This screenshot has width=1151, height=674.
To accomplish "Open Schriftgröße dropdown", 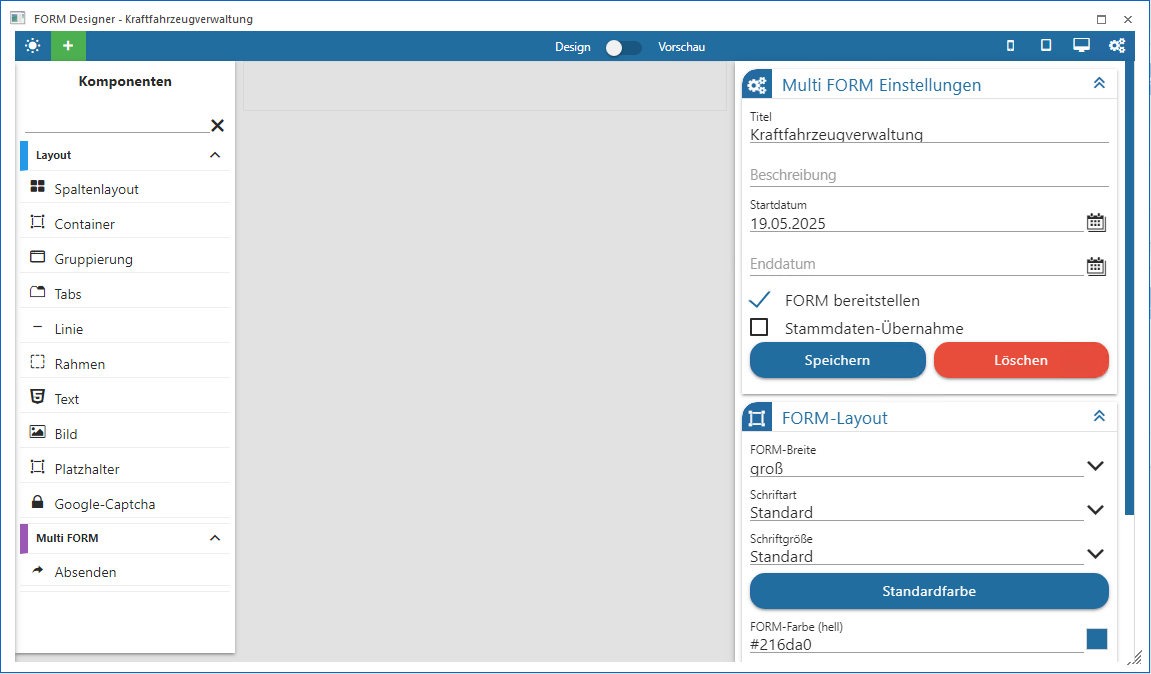I will (x=1095, y=554).
